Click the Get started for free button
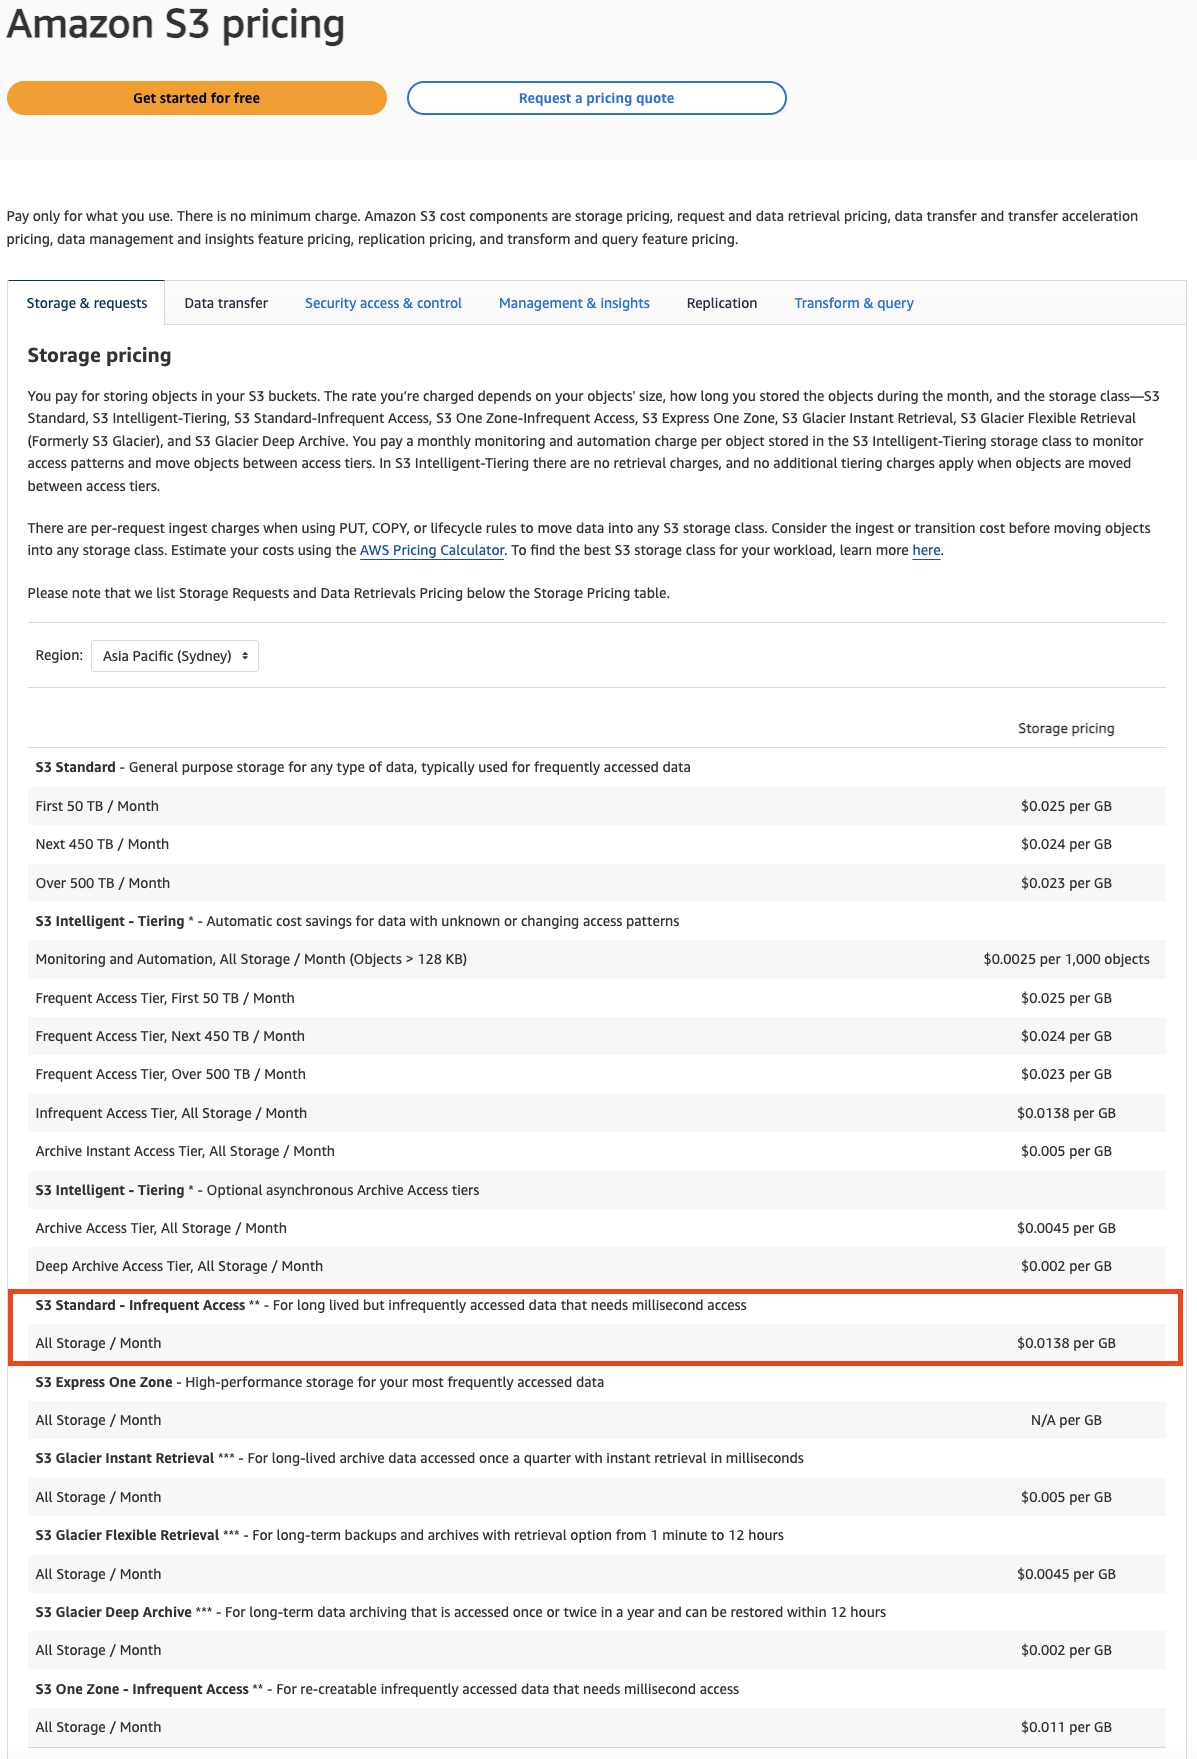The width and height of the screenshot is (1197, 1759). (197, 98)
